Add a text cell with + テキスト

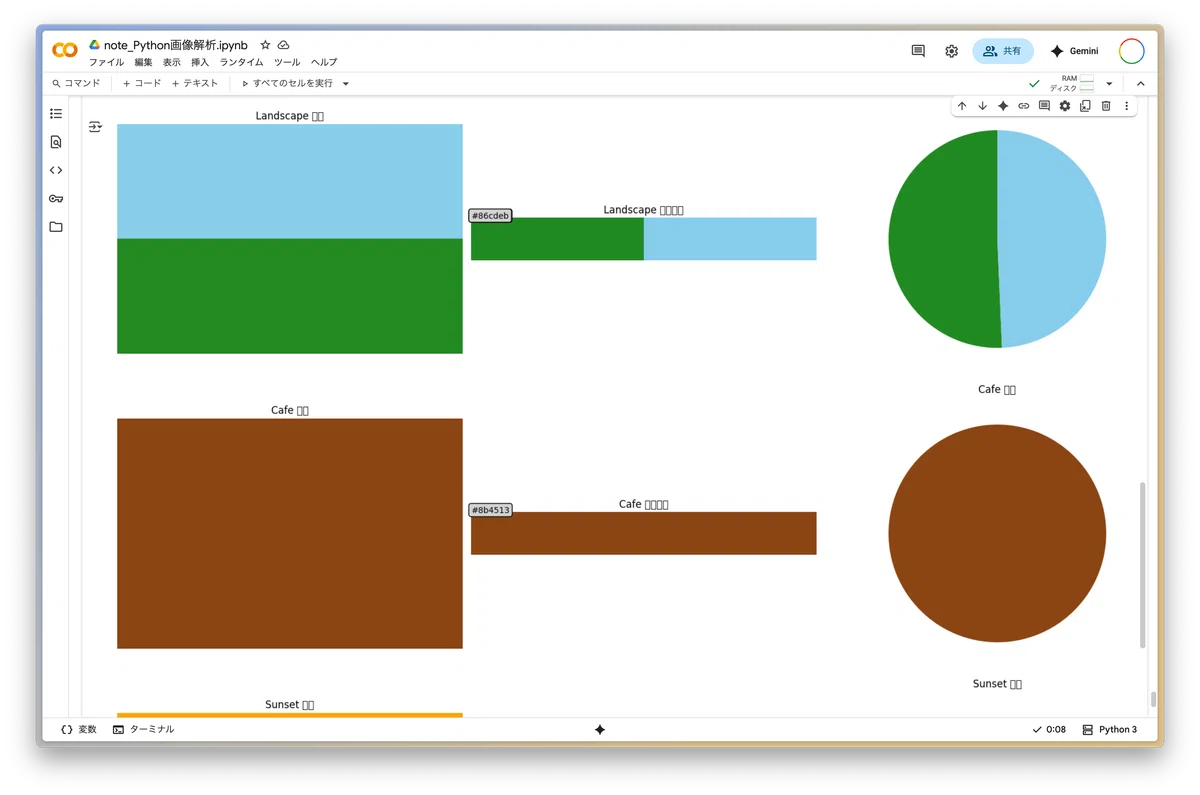click(195, 84)
